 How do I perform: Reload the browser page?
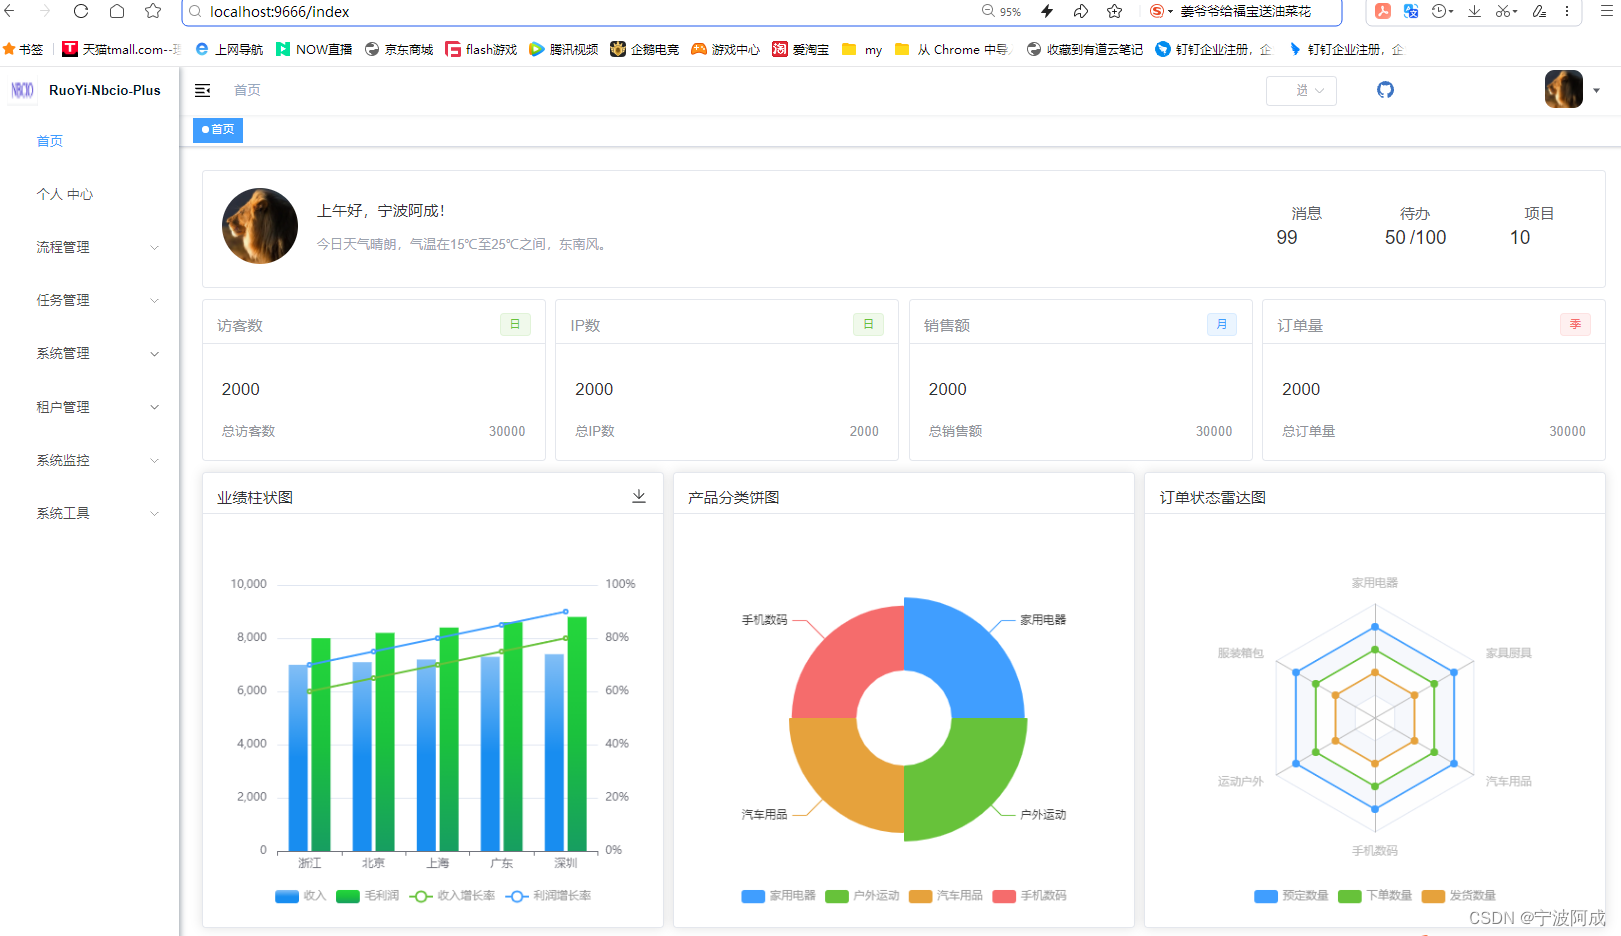(81, 11)
